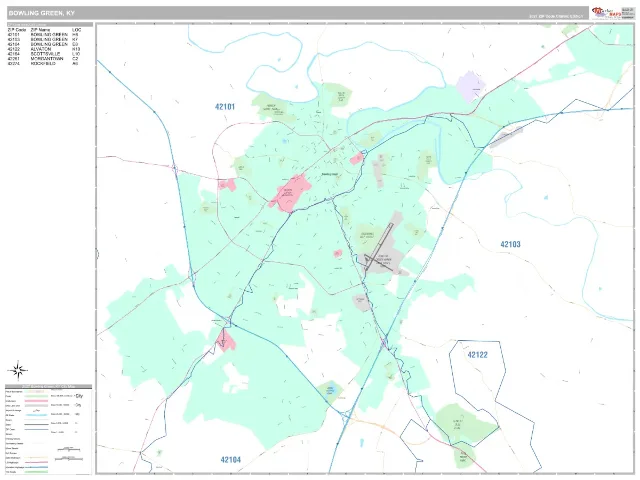
Task: Click the large "City" sample label in the legend
Action: coord(79,396)
